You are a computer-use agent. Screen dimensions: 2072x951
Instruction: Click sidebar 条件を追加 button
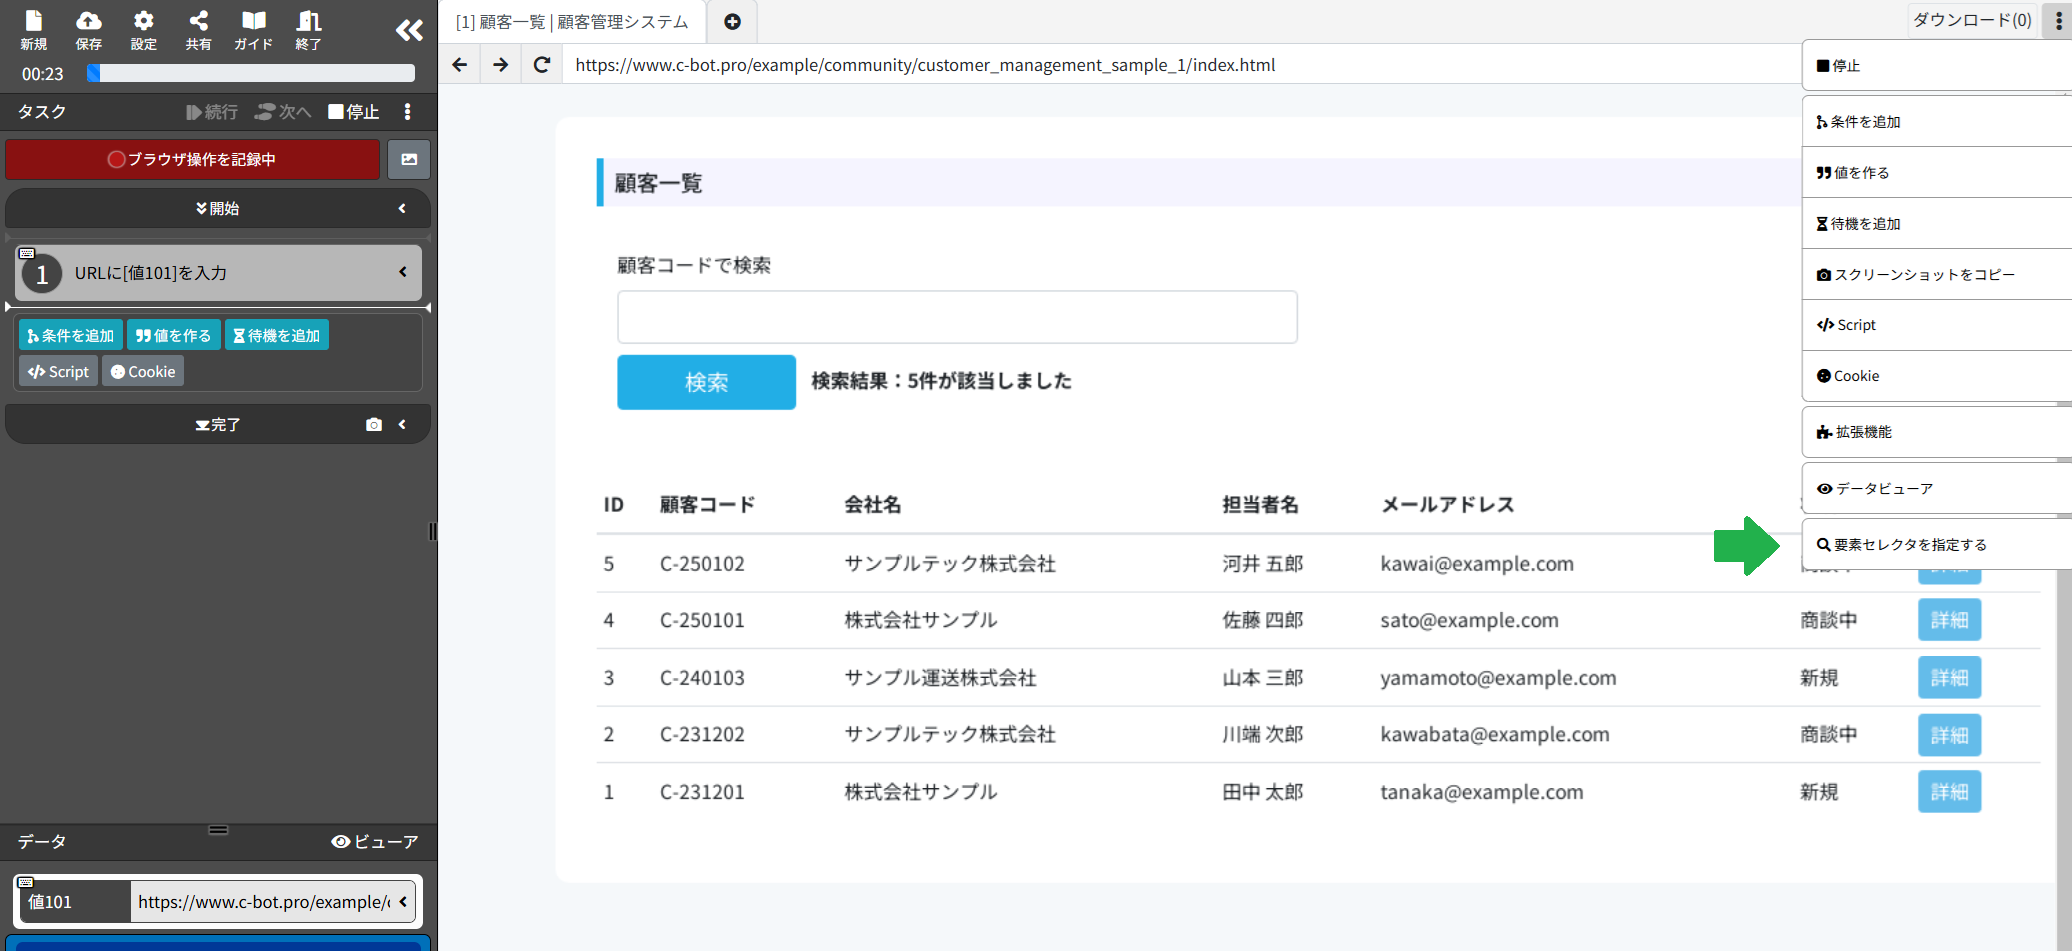(70, 335)
